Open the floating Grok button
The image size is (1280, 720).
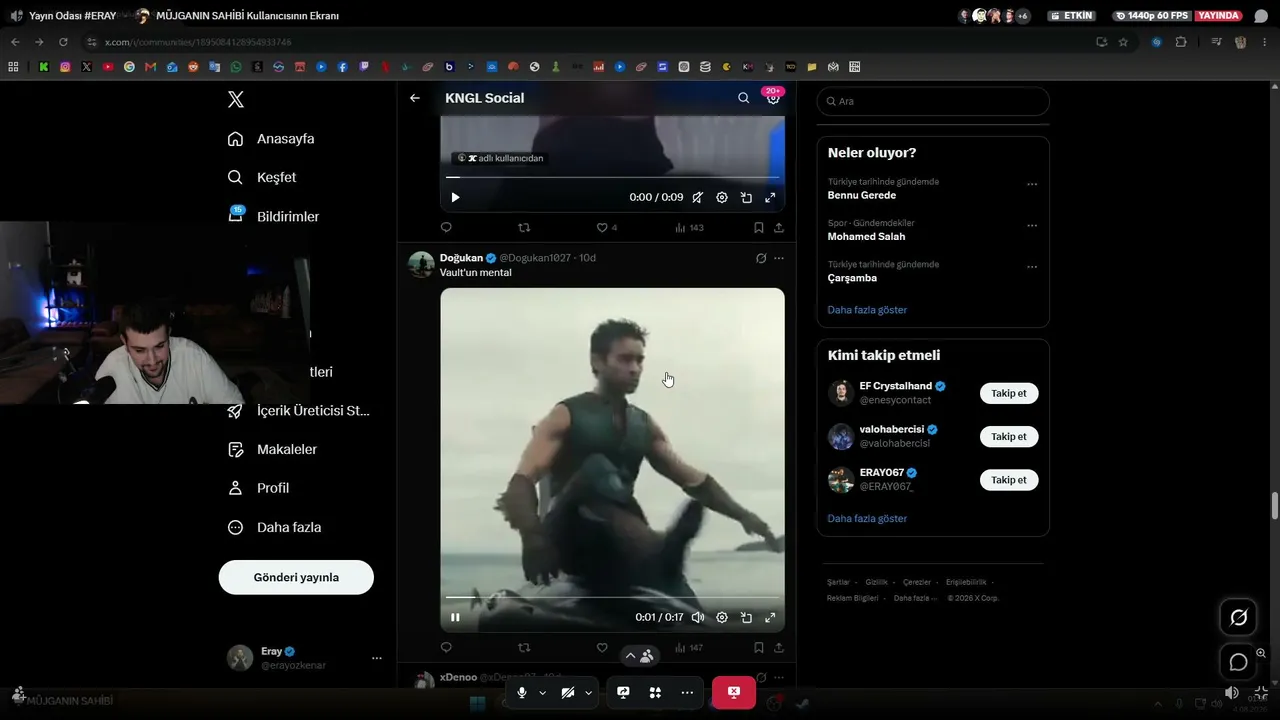[1238, 617]
